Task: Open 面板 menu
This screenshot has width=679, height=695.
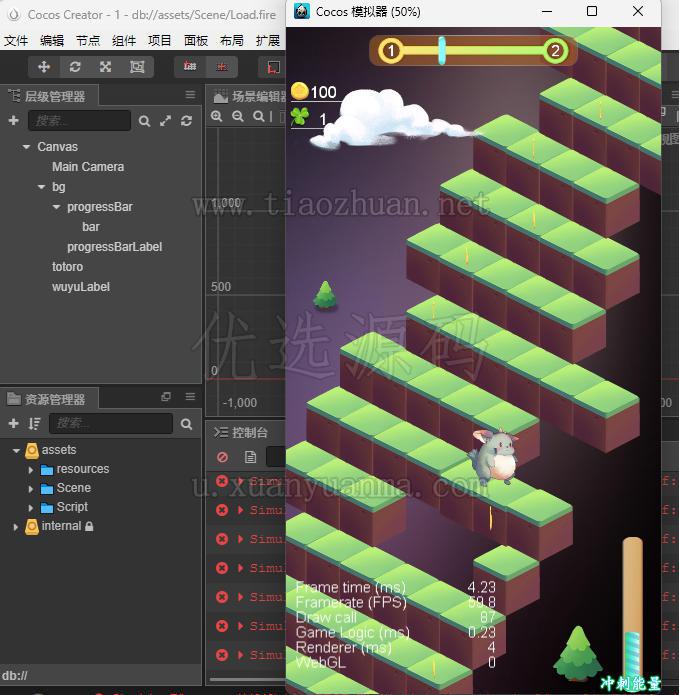Action: (195, 41)
